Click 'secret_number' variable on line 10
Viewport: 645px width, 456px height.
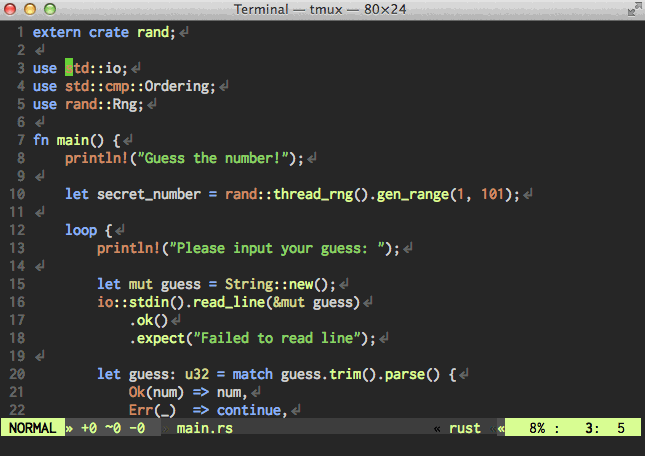tap(149, 194)
